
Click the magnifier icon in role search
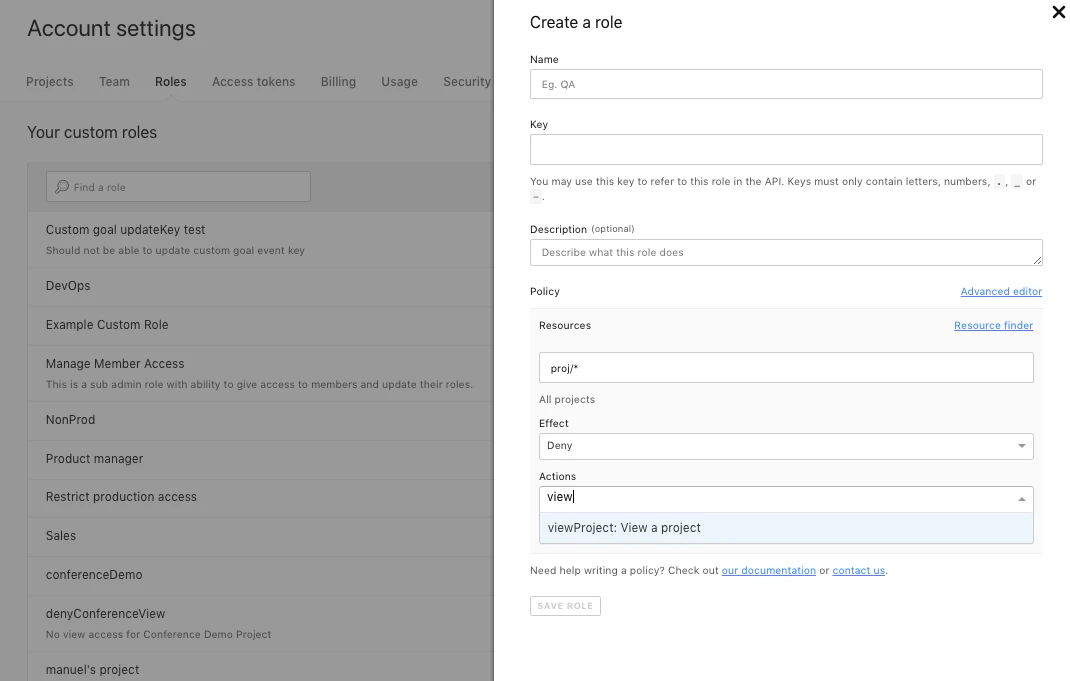pyautogui.click(x=60, y=186)
